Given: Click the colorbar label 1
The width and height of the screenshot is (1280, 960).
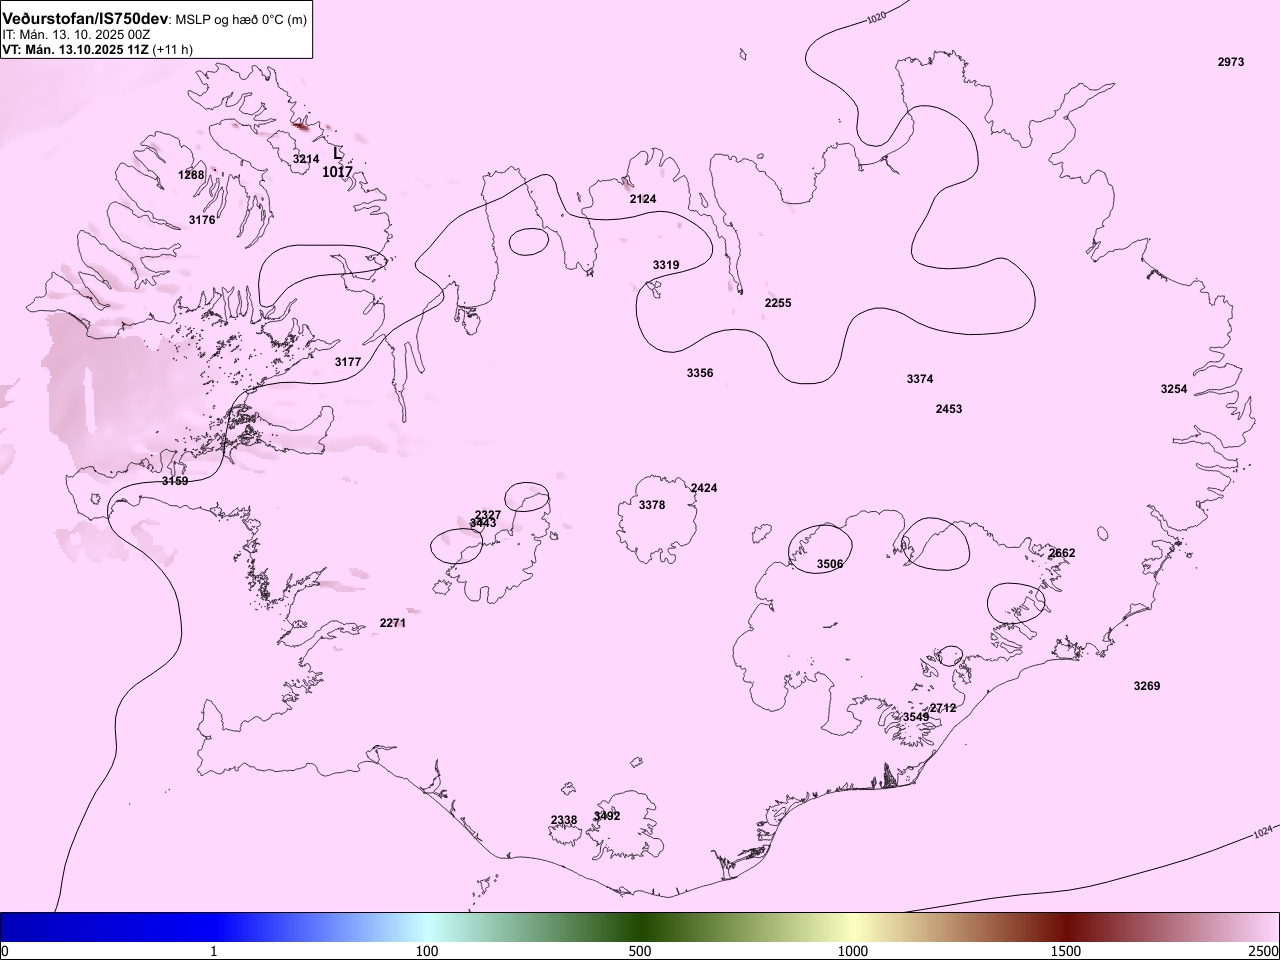Looking at the screenshot, I should coord(214,951).
